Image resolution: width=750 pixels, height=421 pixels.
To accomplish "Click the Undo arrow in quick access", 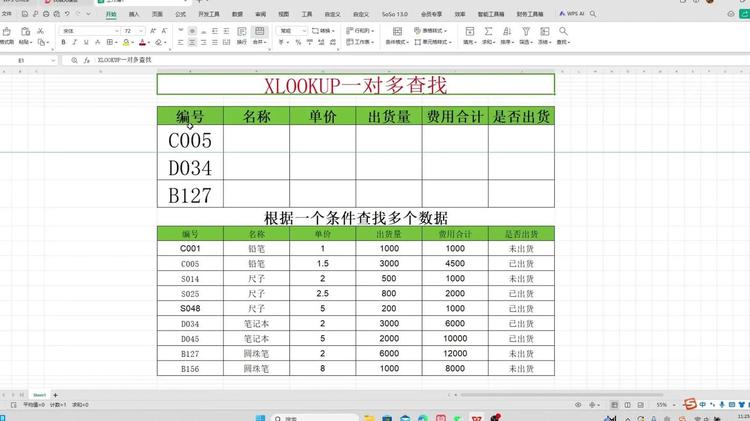I will 67,14.
